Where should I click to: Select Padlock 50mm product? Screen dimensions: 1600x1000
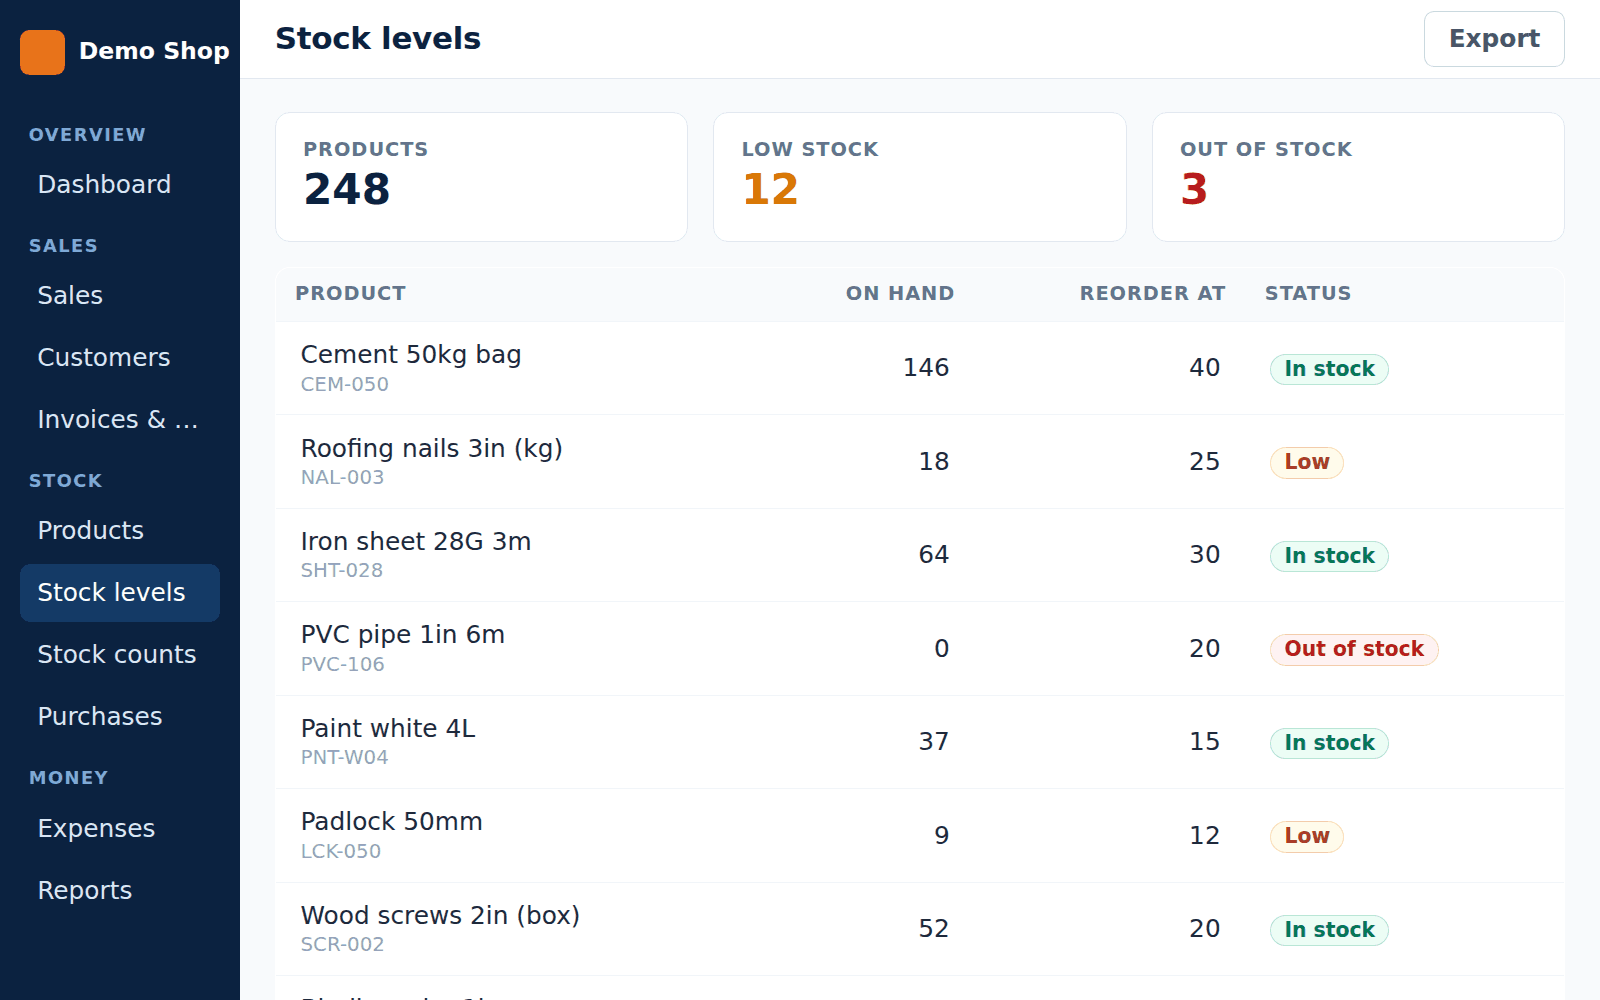point(392,821)
